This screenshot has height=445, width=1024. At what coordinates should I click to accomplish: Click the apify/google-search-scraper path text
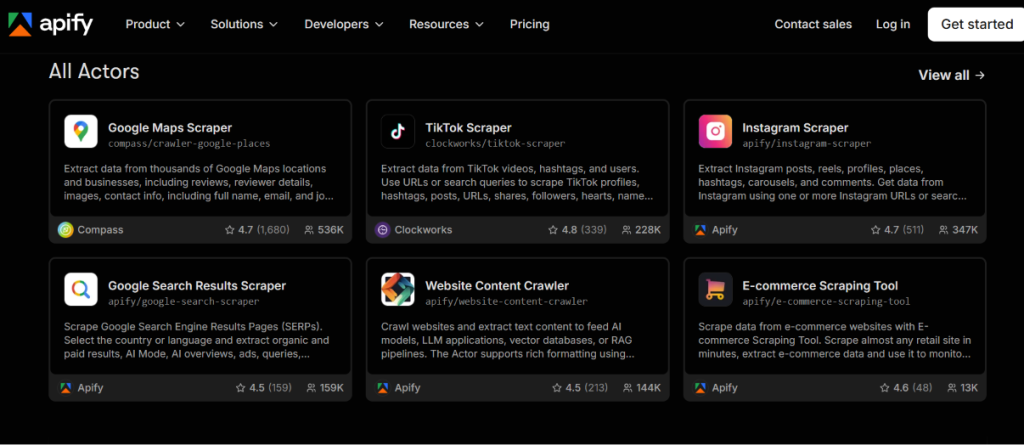click(x=184, y=302)
